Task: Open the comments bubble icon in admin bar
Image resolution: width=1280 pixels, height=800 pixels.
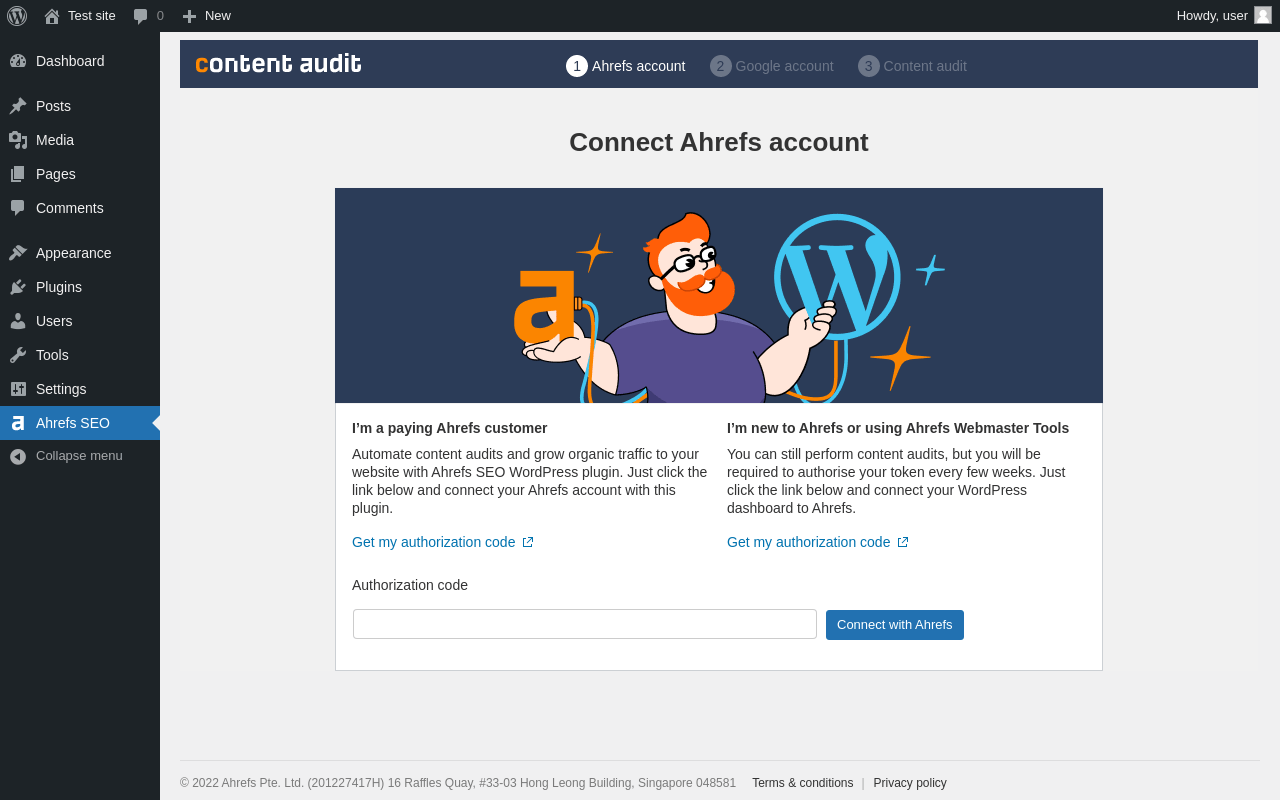Action: click(141, 16)
